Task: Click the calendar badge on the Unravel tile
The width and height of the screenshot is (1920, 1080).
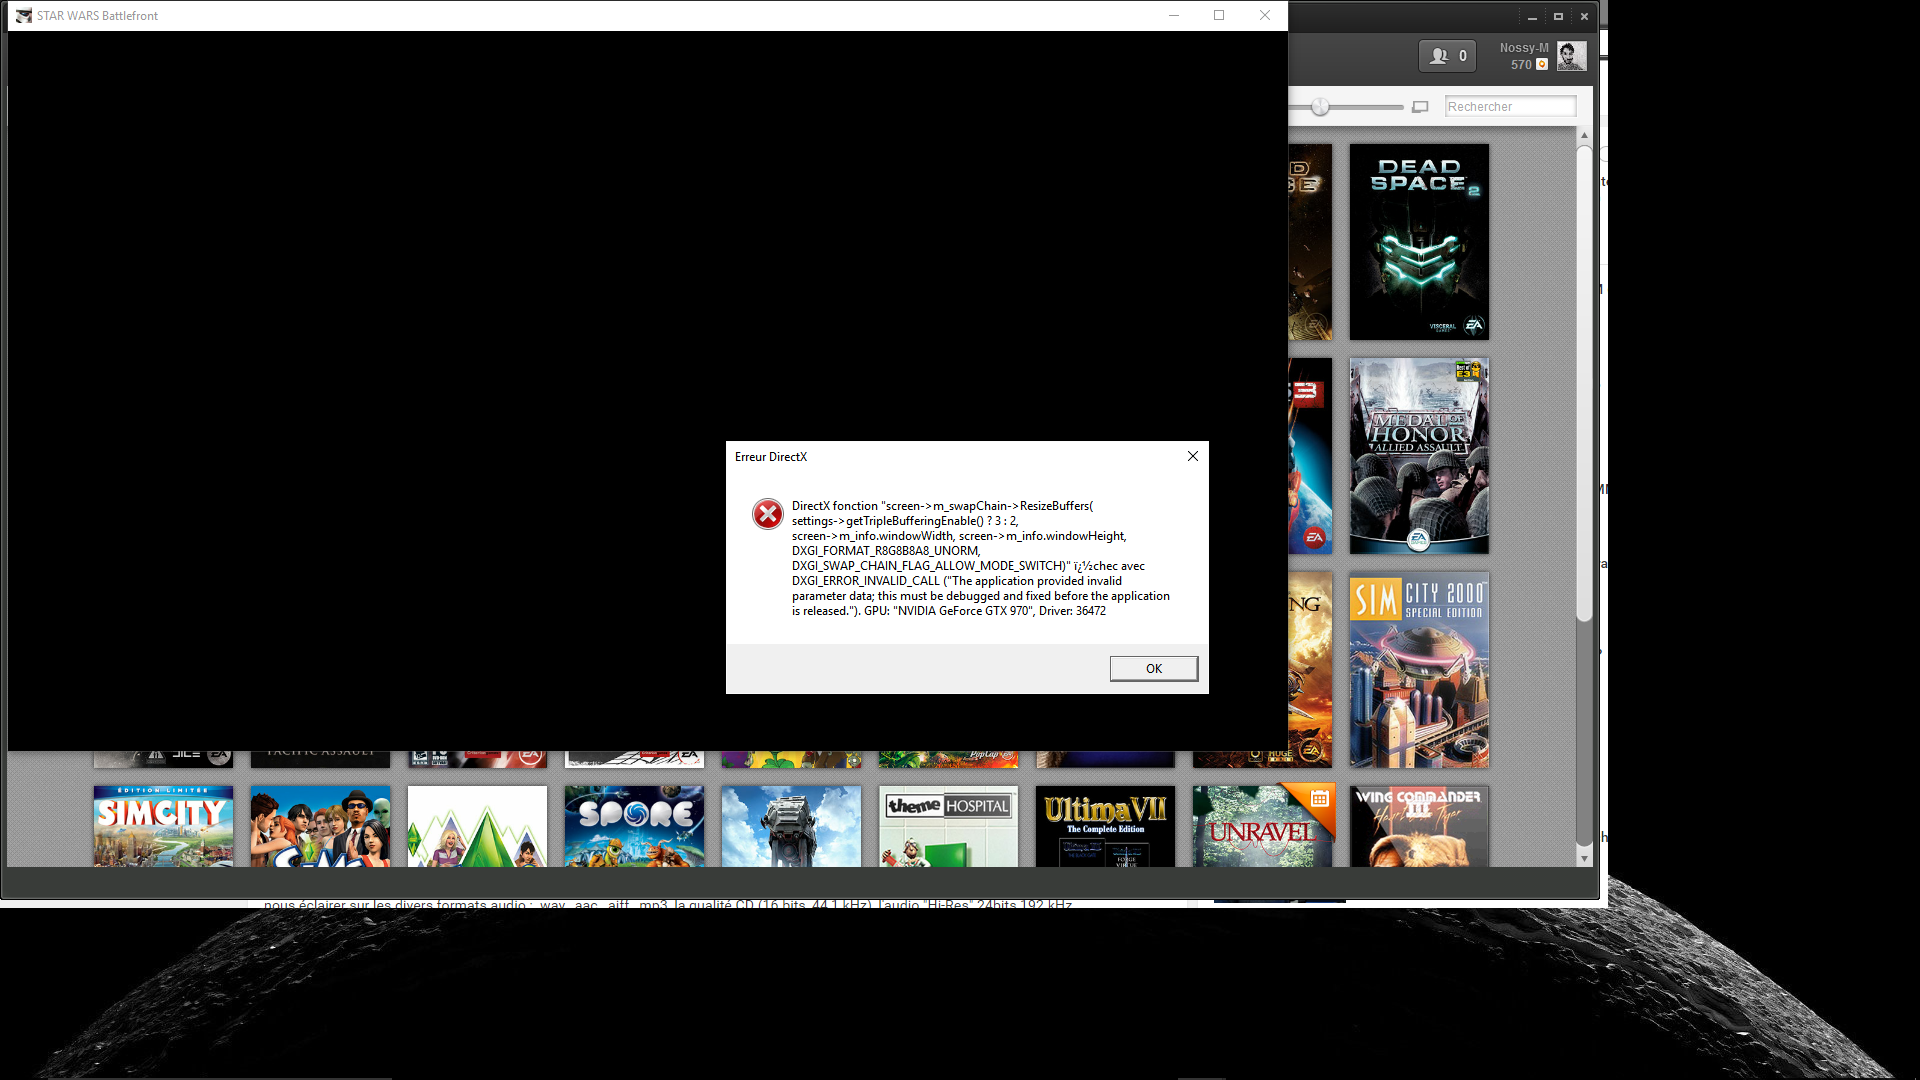Action: tap(1319, 798)
